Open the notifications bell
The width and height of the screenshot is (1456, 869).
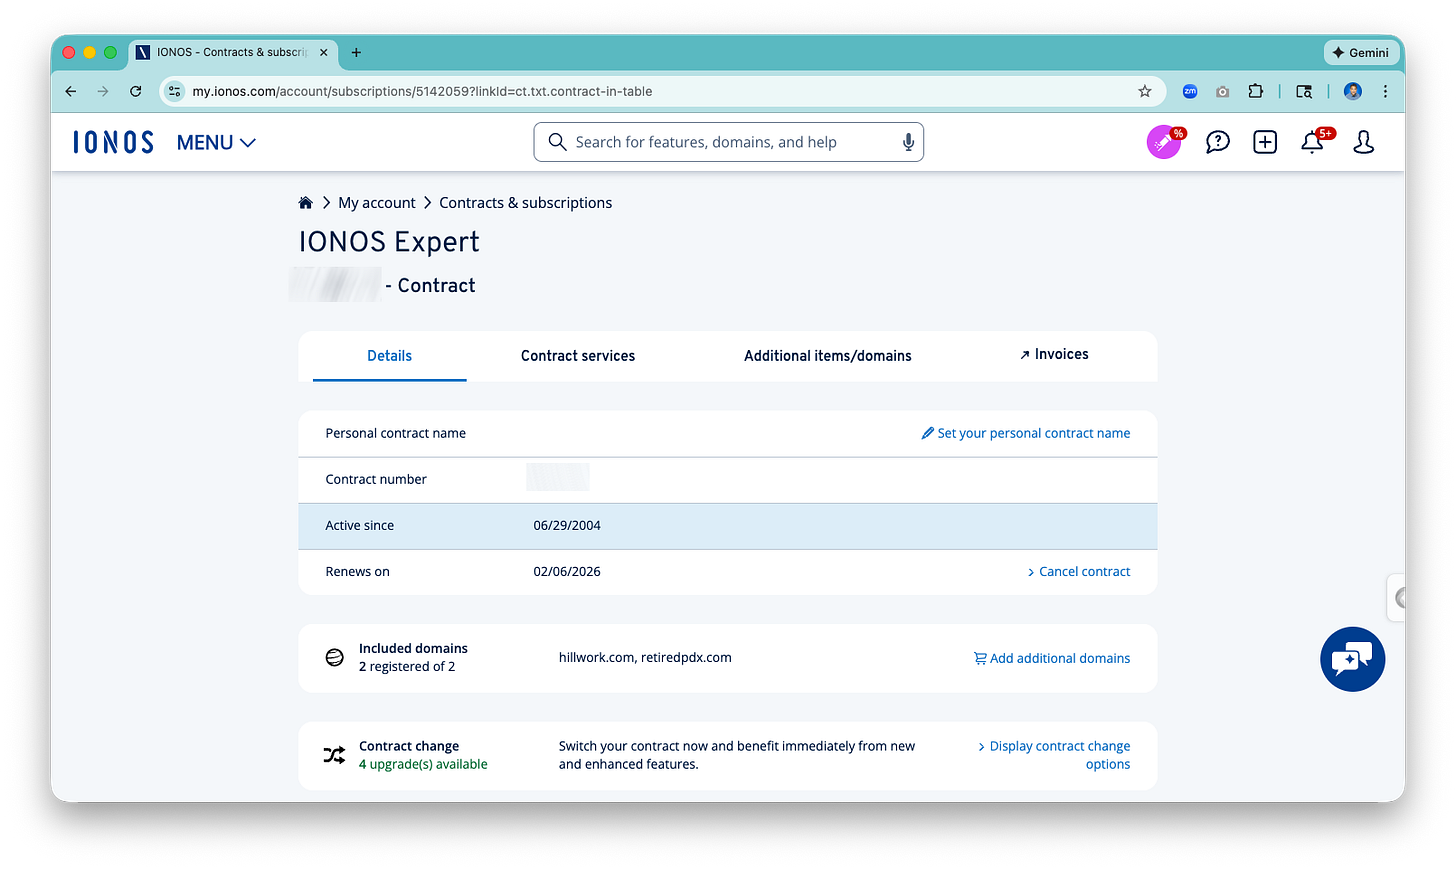pyautogui.click(x=1313, y=142)
